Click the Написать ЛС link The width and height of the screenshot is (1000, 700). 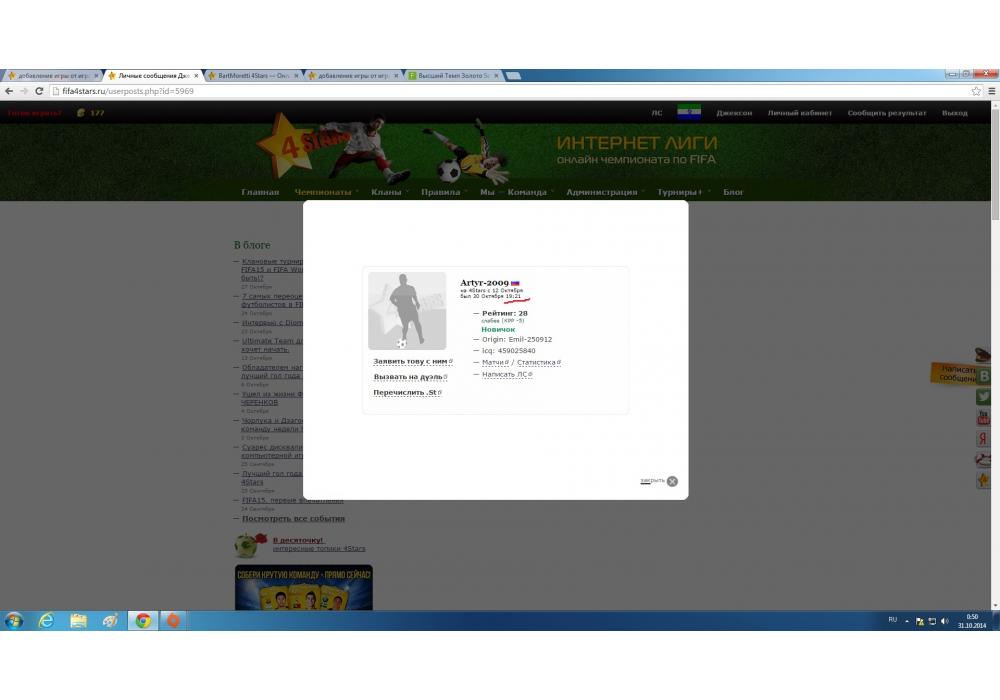pos(508,374)
